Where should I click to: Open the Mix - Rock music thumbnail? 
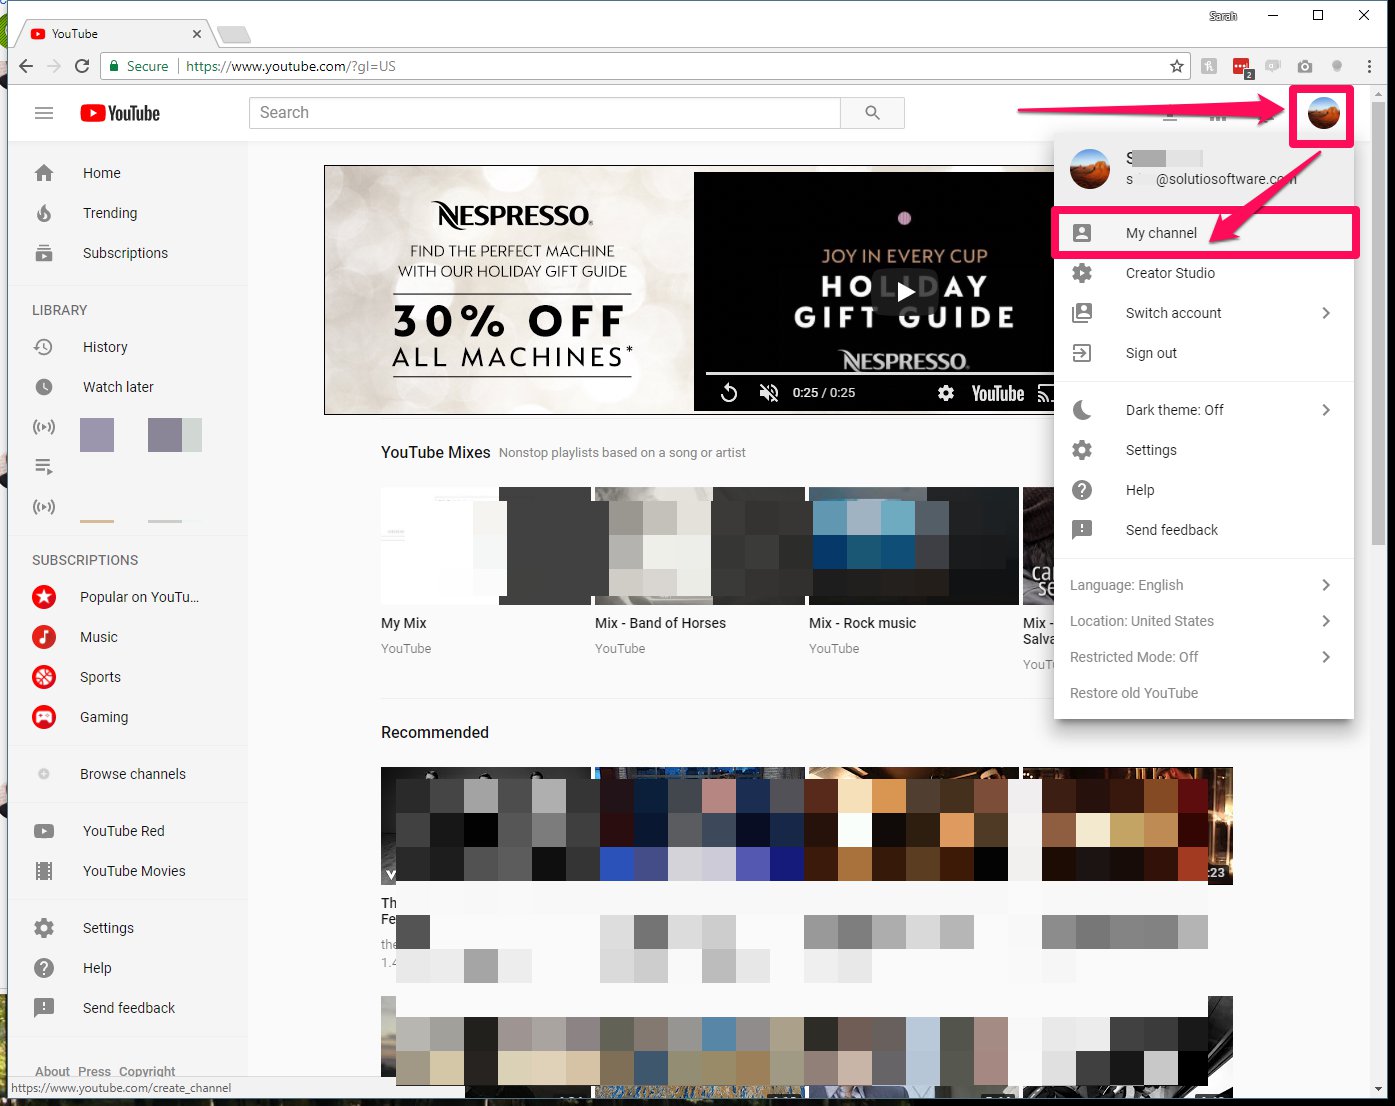pyautogui.click(x=914, y=546)
